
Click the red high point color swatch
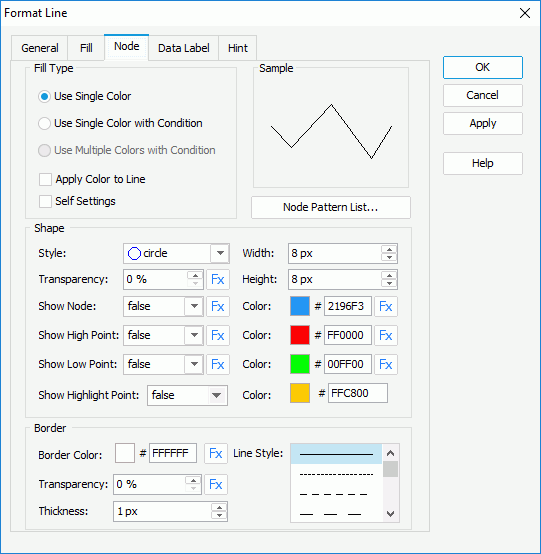click(x=300, y=335)
